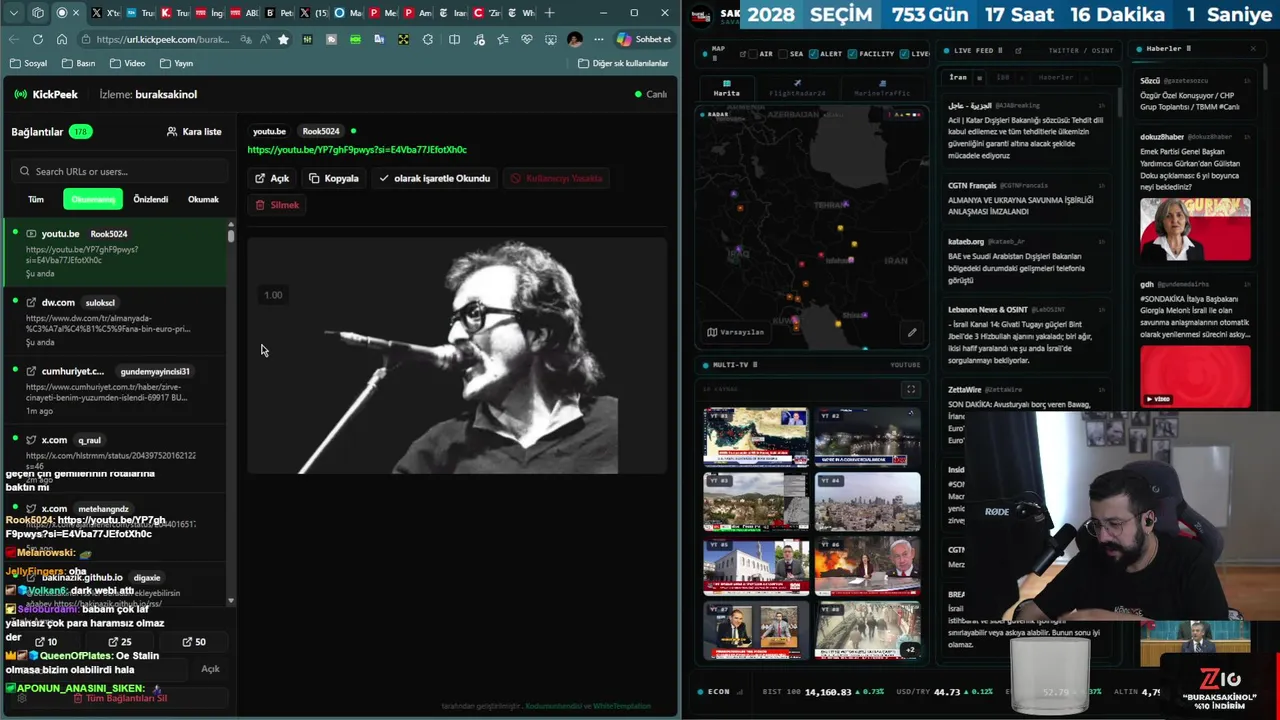This screenshot has height=720, width=1280.
Task: Click the Açık open-link button
Action: 272,178
